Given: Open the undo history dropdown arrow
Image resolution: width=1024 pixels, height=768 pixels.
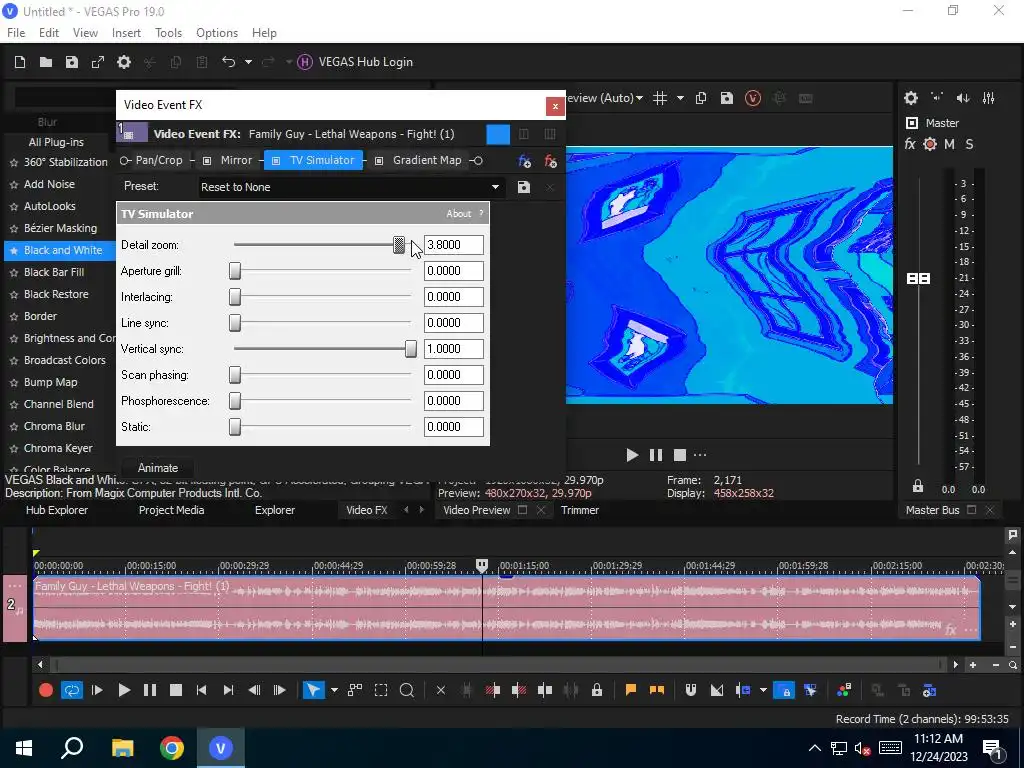Looking at the screenshot, I should [x=248, y=62].
